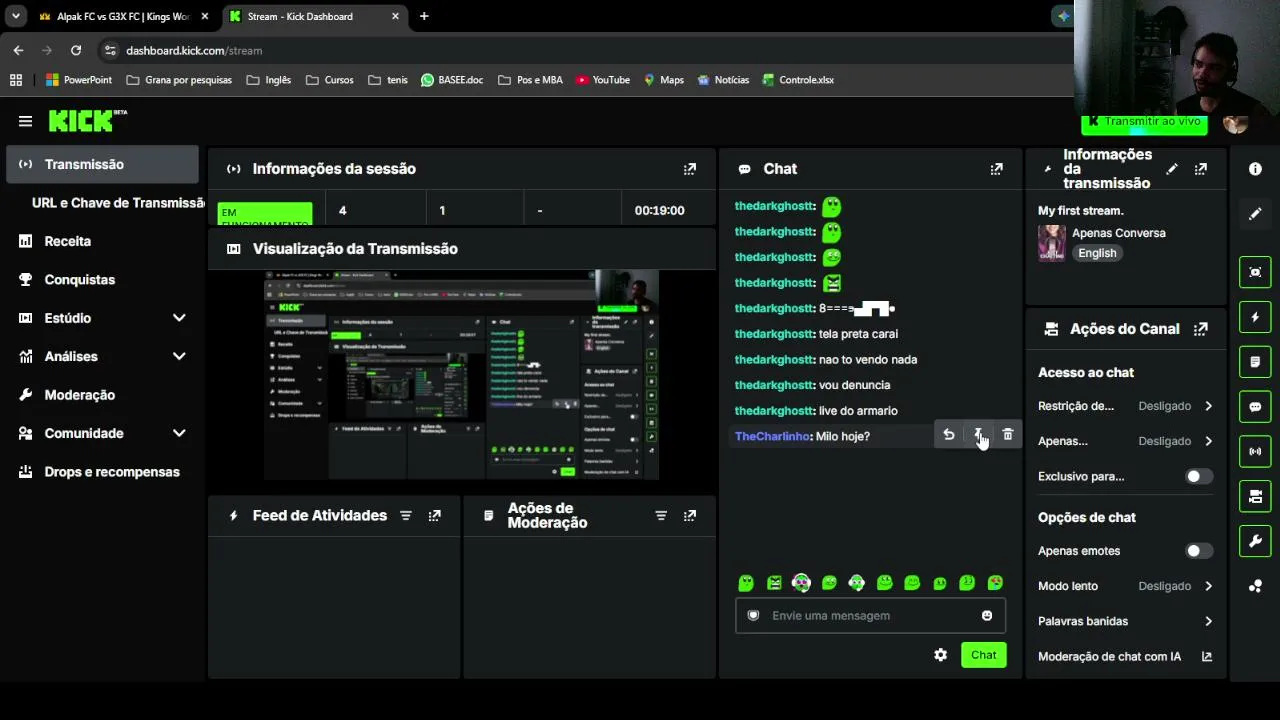Pop out the Feed de Atividades panel

pos(435,516)
